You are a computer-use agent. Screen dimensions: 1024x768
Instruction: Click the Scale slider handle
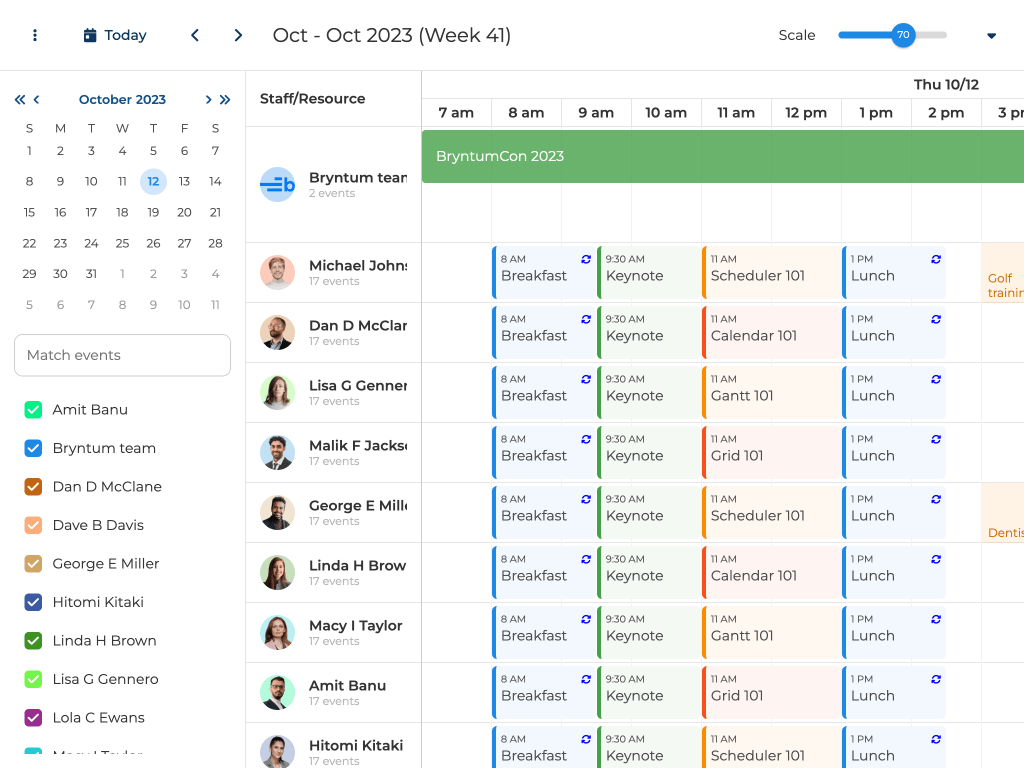click(903, 35)
